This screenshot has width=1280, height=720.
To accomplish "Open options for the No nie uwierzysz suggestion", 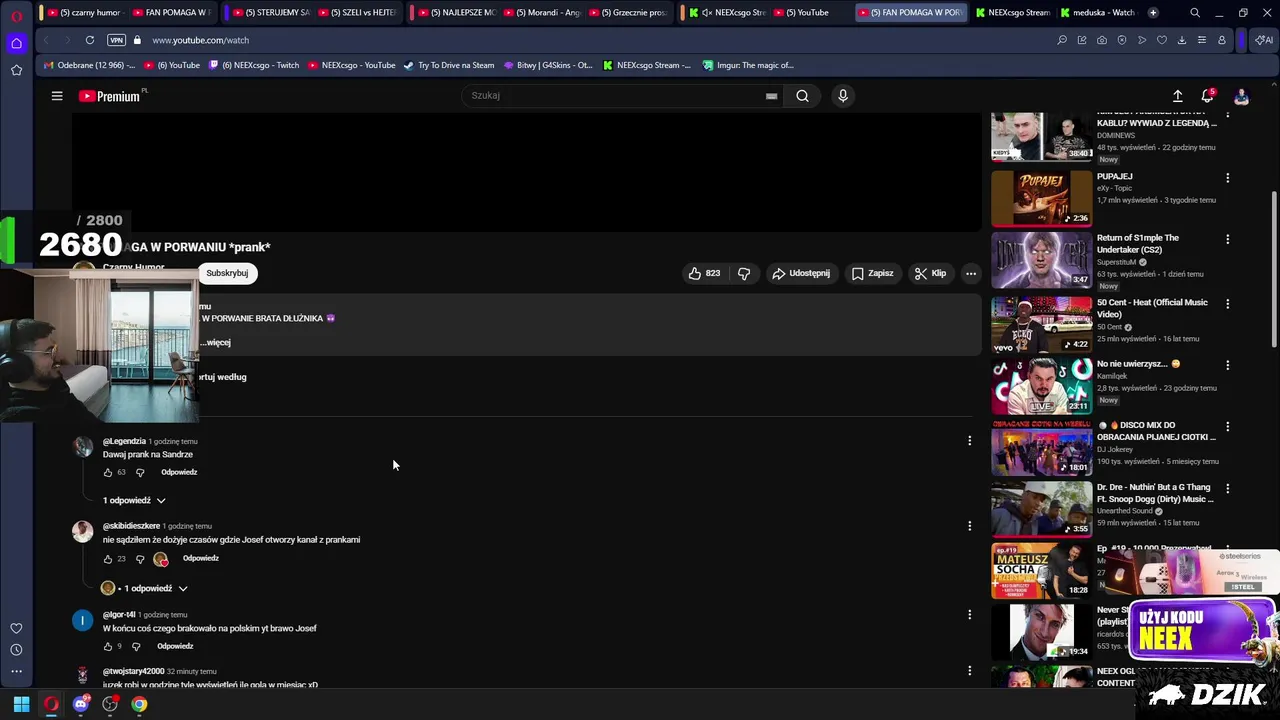I will (x=1227, y=366).
